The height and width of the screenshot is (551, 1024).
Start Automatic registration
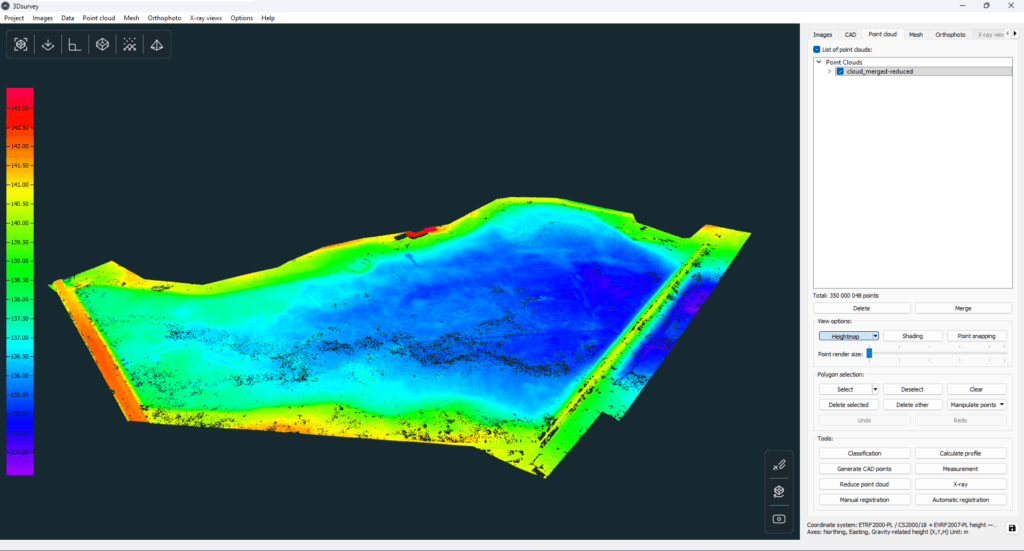tap(960, 500)
